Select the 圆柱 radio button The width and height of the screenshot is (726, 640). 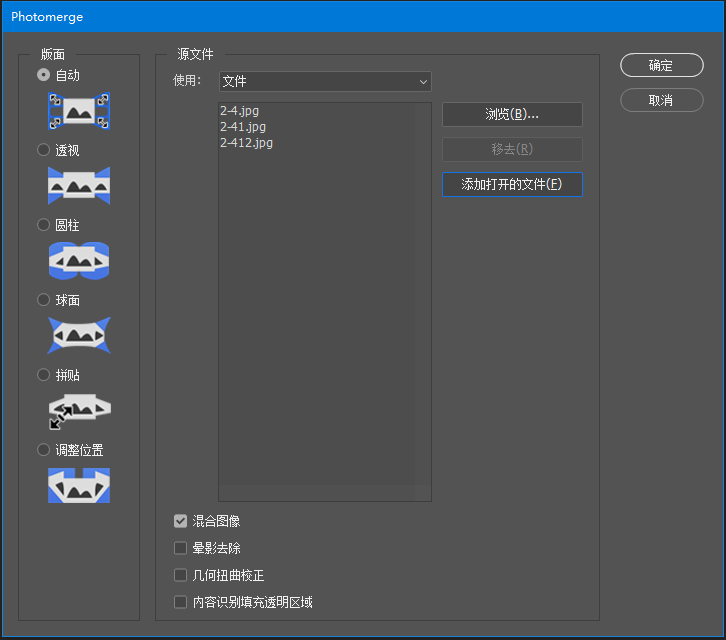[44, 225]
